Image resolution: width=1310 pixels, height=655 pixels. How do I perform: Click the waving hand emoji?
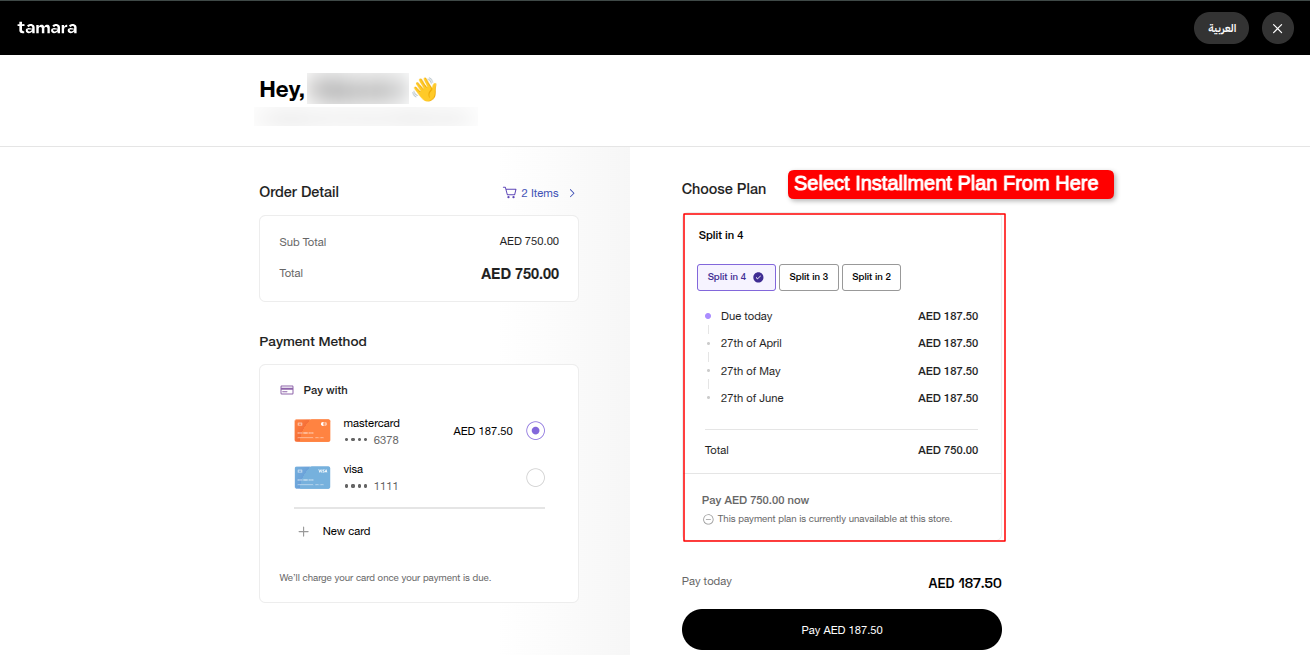(x=425, y=89)
